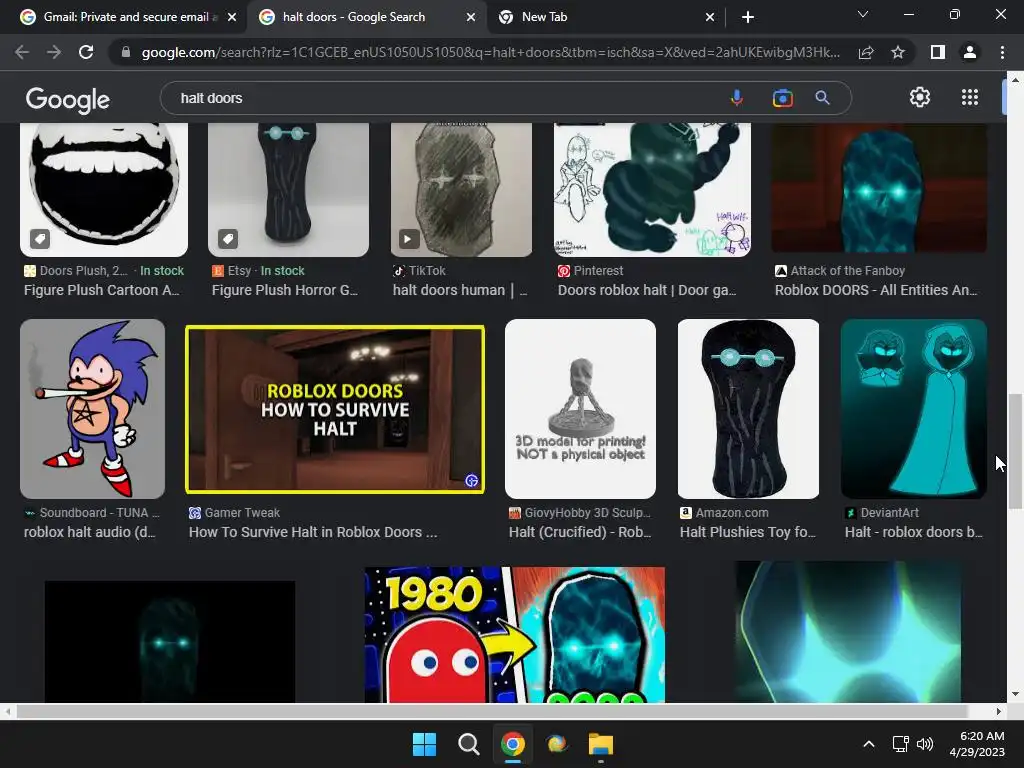Click 'Figure Plush Cartoon A...' link
This screenshot has height=768, width=1024.
click(101, 290)
